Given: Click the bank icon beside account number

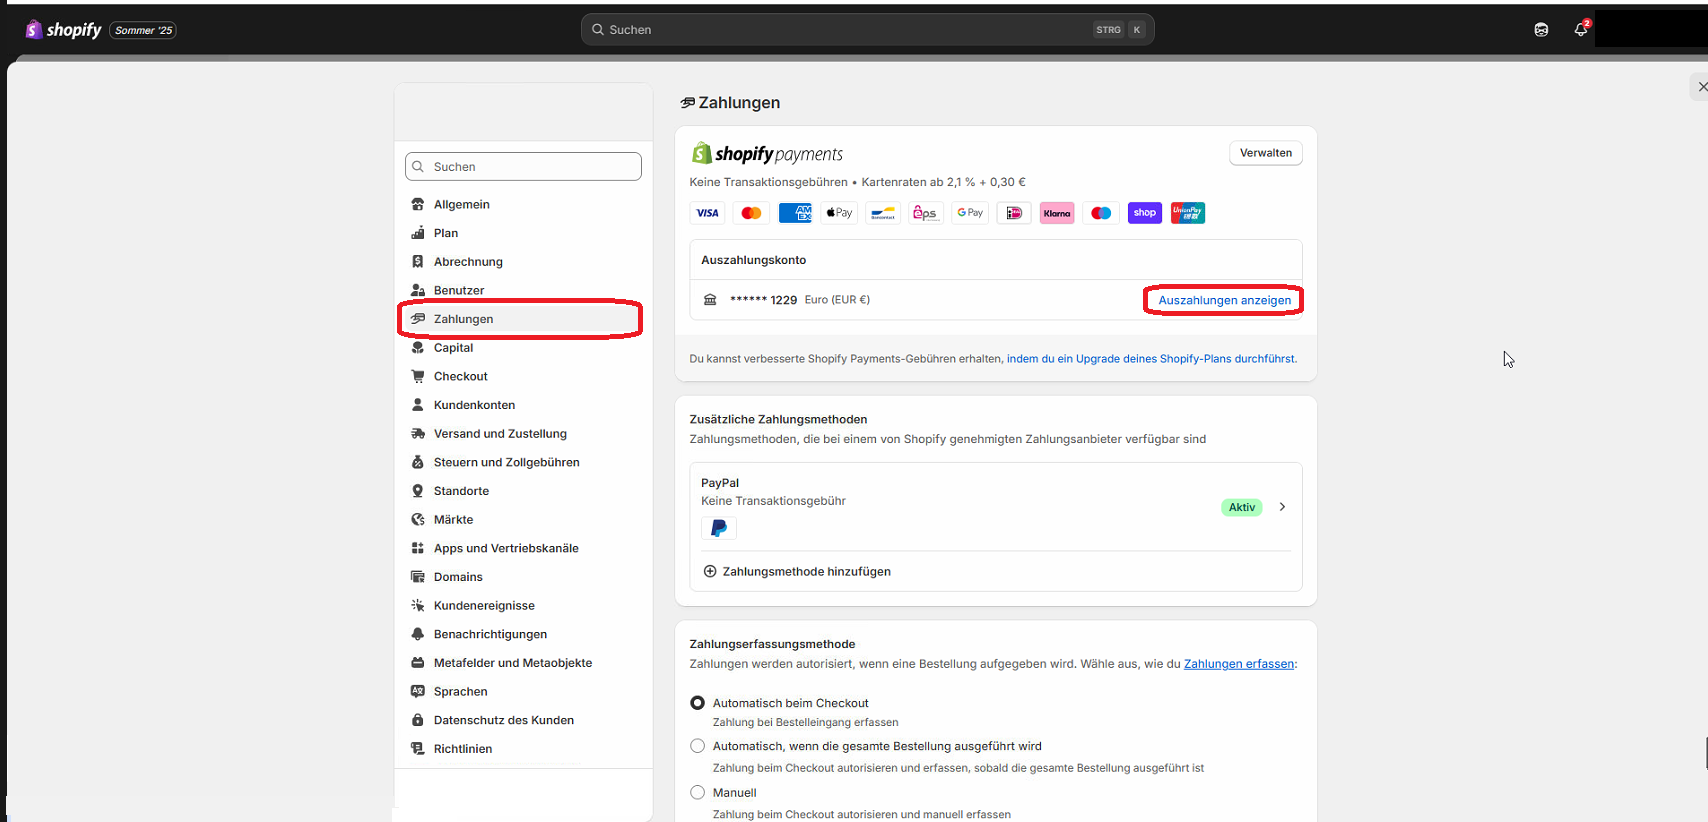Looking at the screenshot, I should (x=710, y=300).
